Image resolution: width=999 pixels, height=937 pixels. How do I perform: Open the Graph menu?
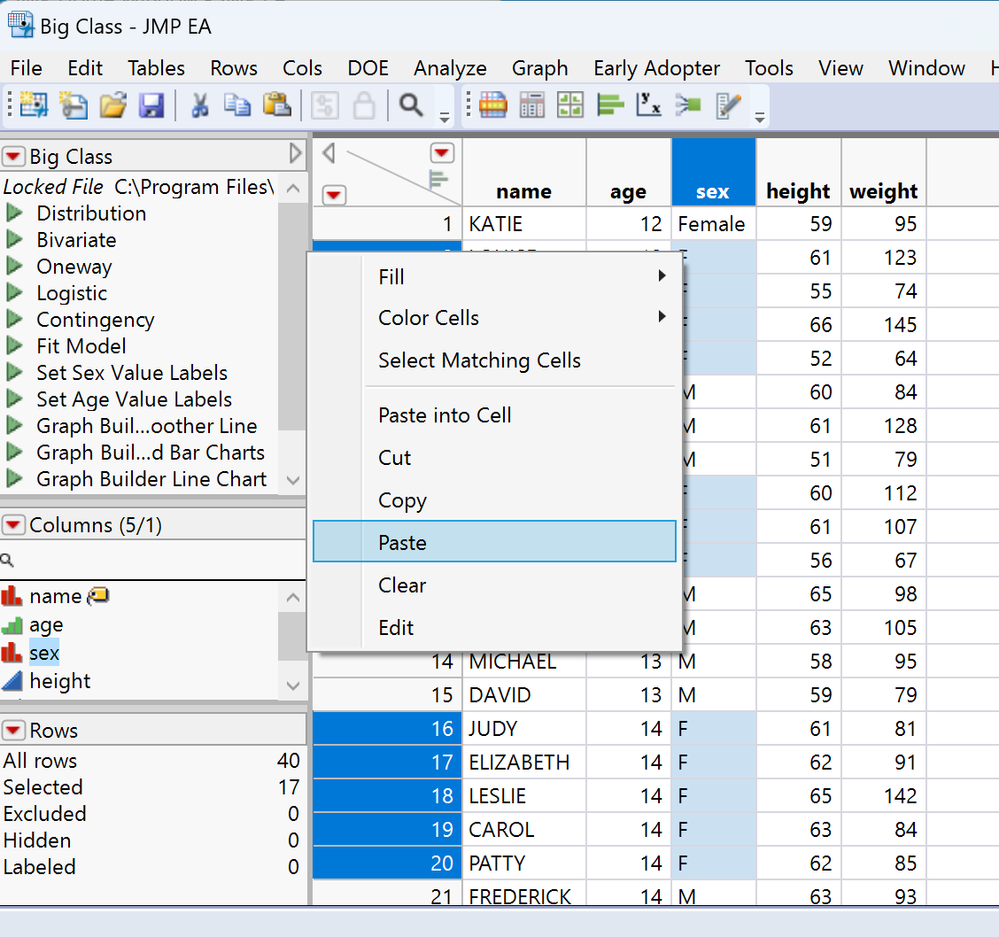(x=540, y=68)
